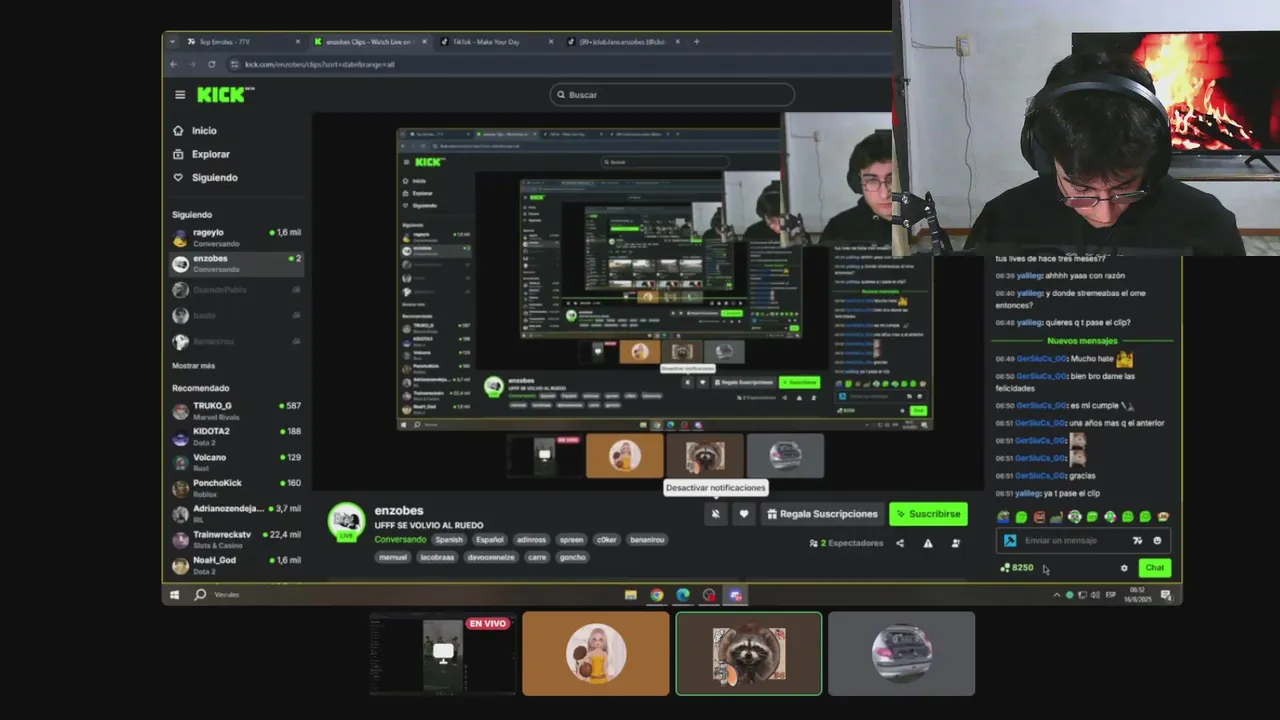Open TRUKO_G Marvel Rivals channel
This screenshot has width=1280, height=720.
(236, 411)
